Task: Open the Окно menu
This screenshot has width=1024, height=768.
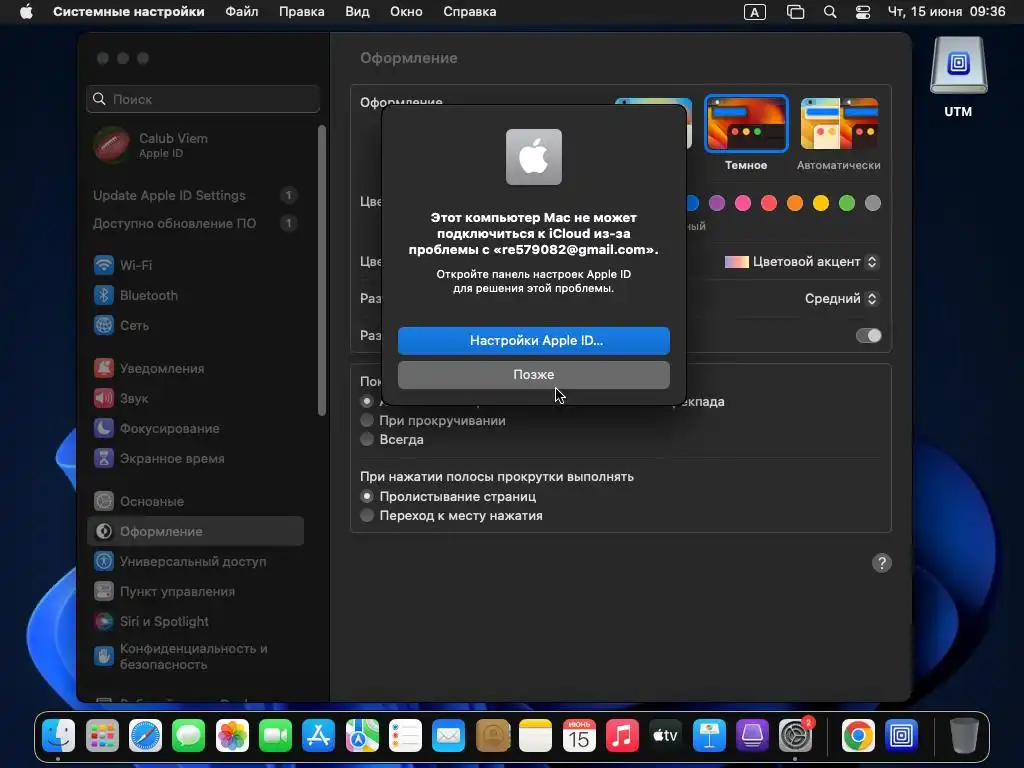Action: point(406,12)
